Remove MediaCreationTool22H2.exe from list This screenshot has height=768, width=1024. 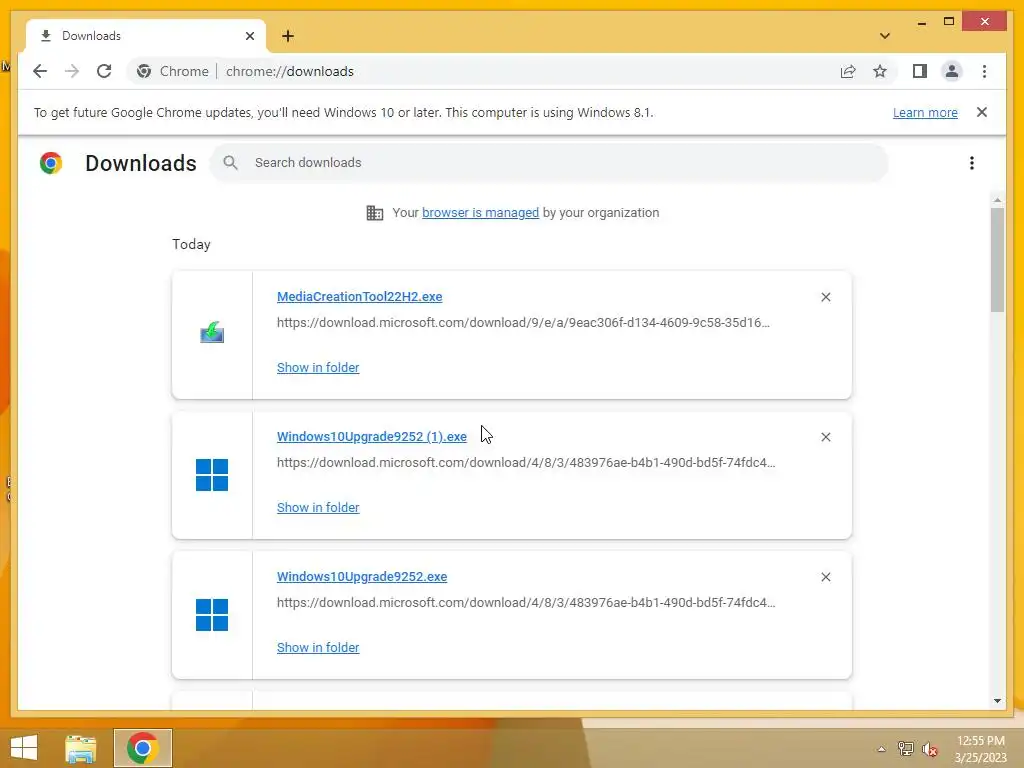pyautogui.click(x=825, y=297)
